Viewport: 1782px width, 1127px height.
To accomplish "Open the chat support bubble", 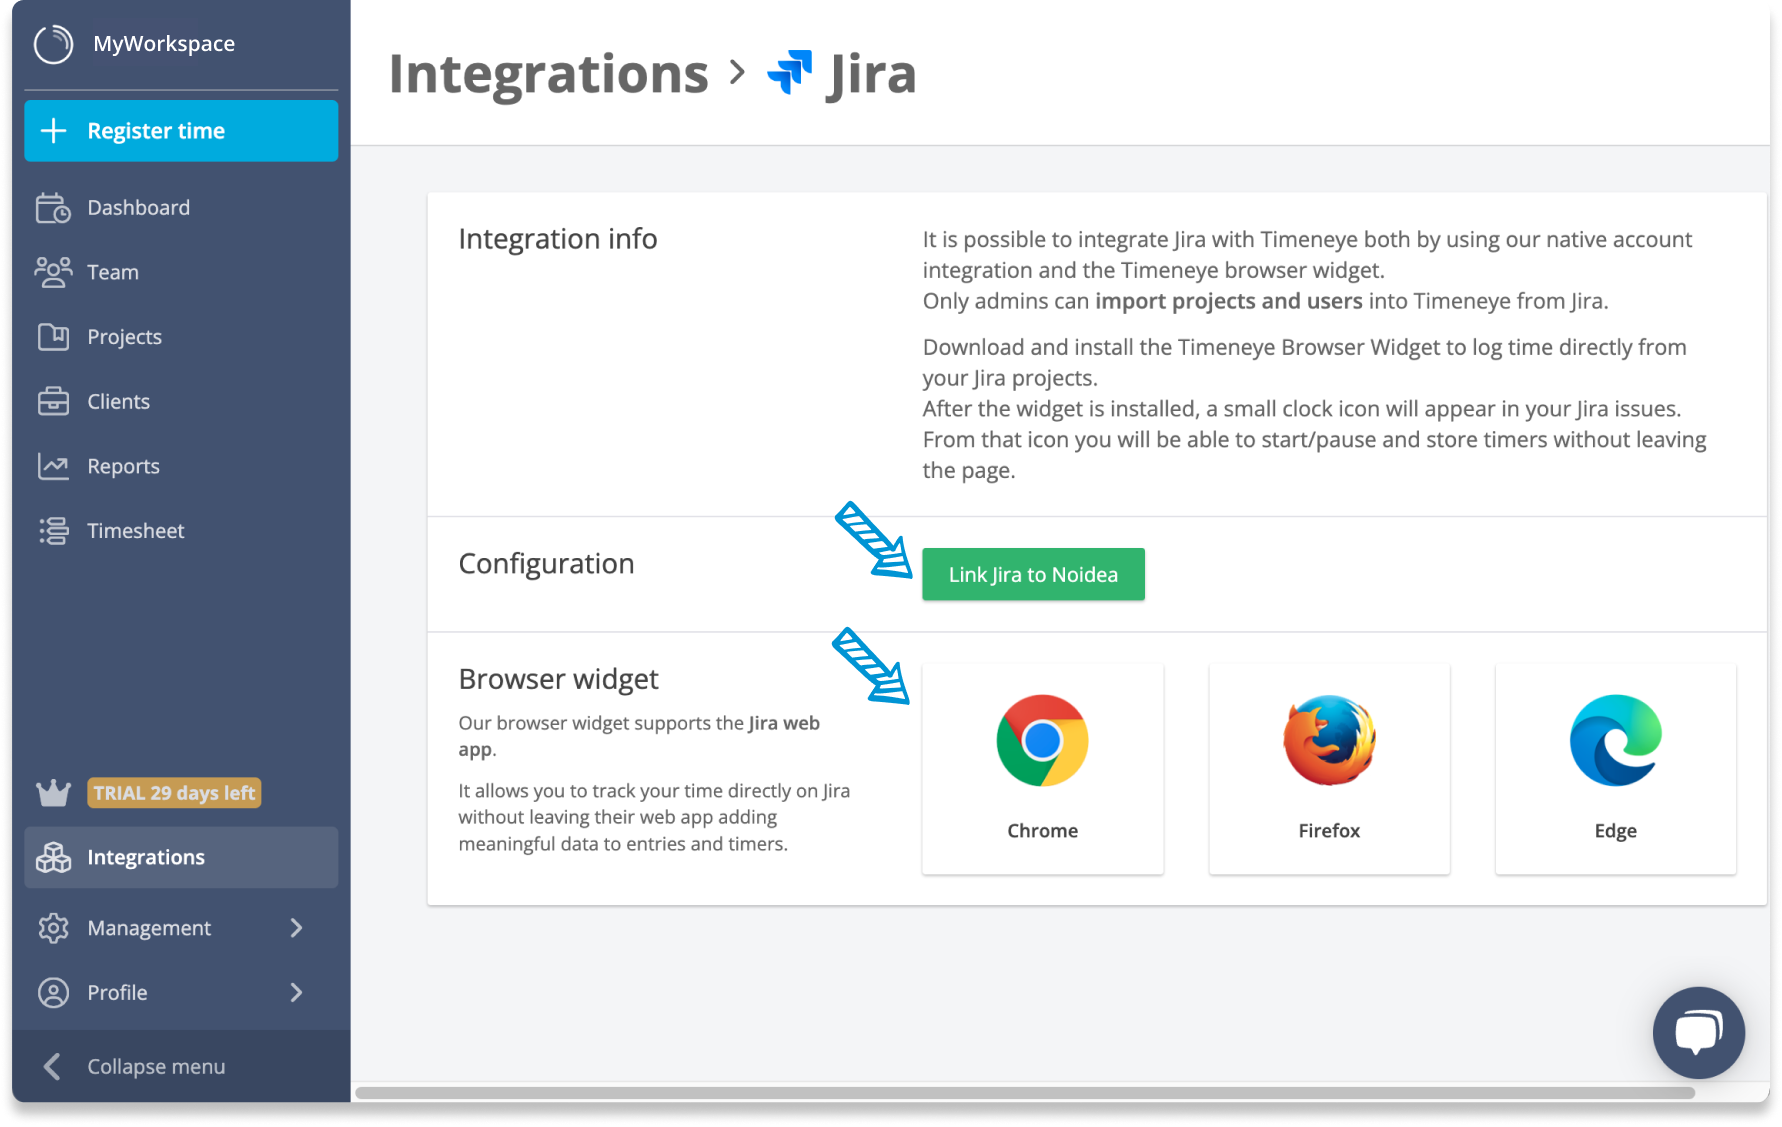I will (x=1698, y=1032).
